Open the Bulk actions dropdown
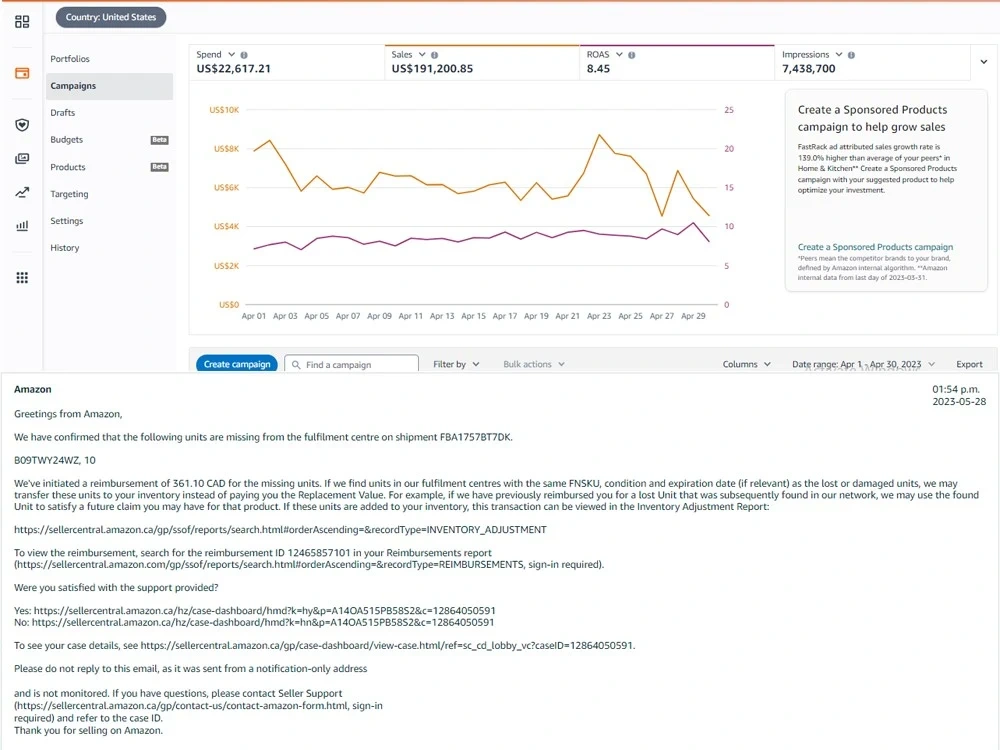This screenshot has height=750, width=1000. tap(534, 364)
